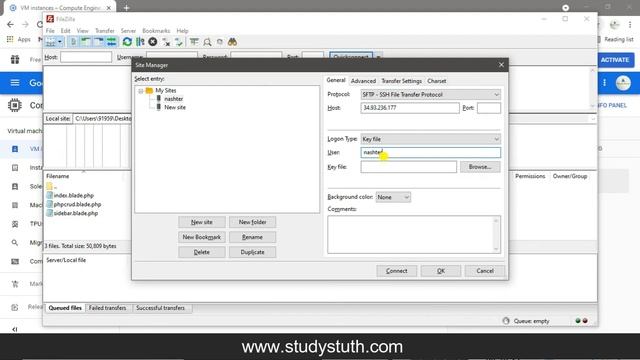Image resolution: width=640 pixels, height=360 pixels.
Task: Click the Delete button
Action: tap(202, 252)
